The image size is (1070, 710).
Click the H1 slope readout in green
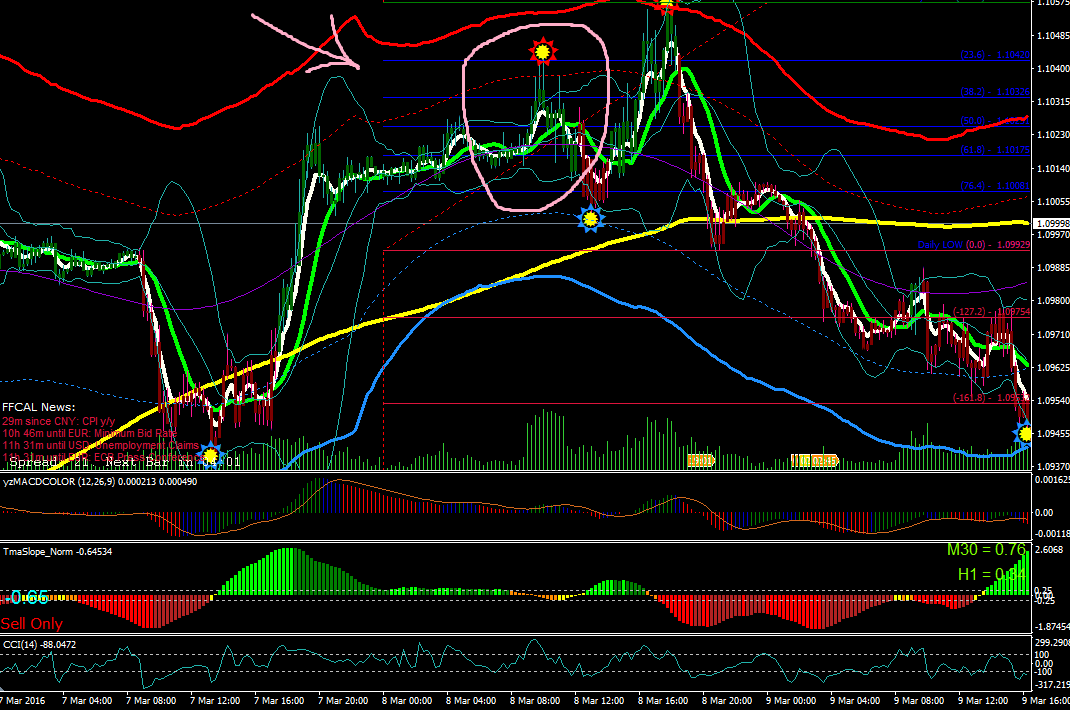(992, 574)
